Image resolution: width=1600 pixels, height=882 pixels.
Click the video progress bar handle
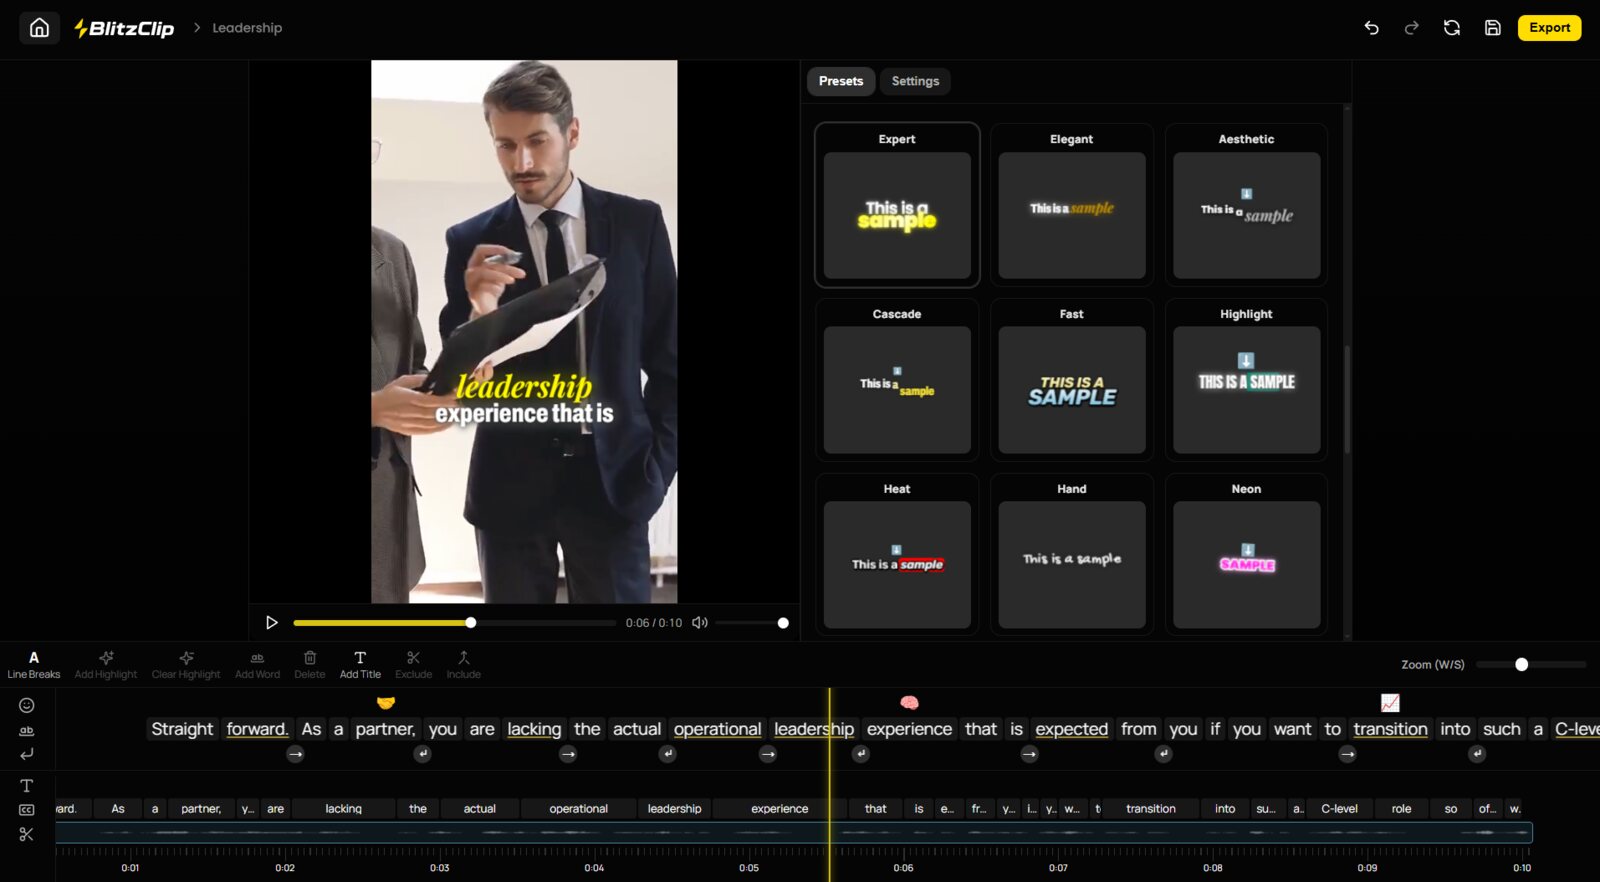471,623
